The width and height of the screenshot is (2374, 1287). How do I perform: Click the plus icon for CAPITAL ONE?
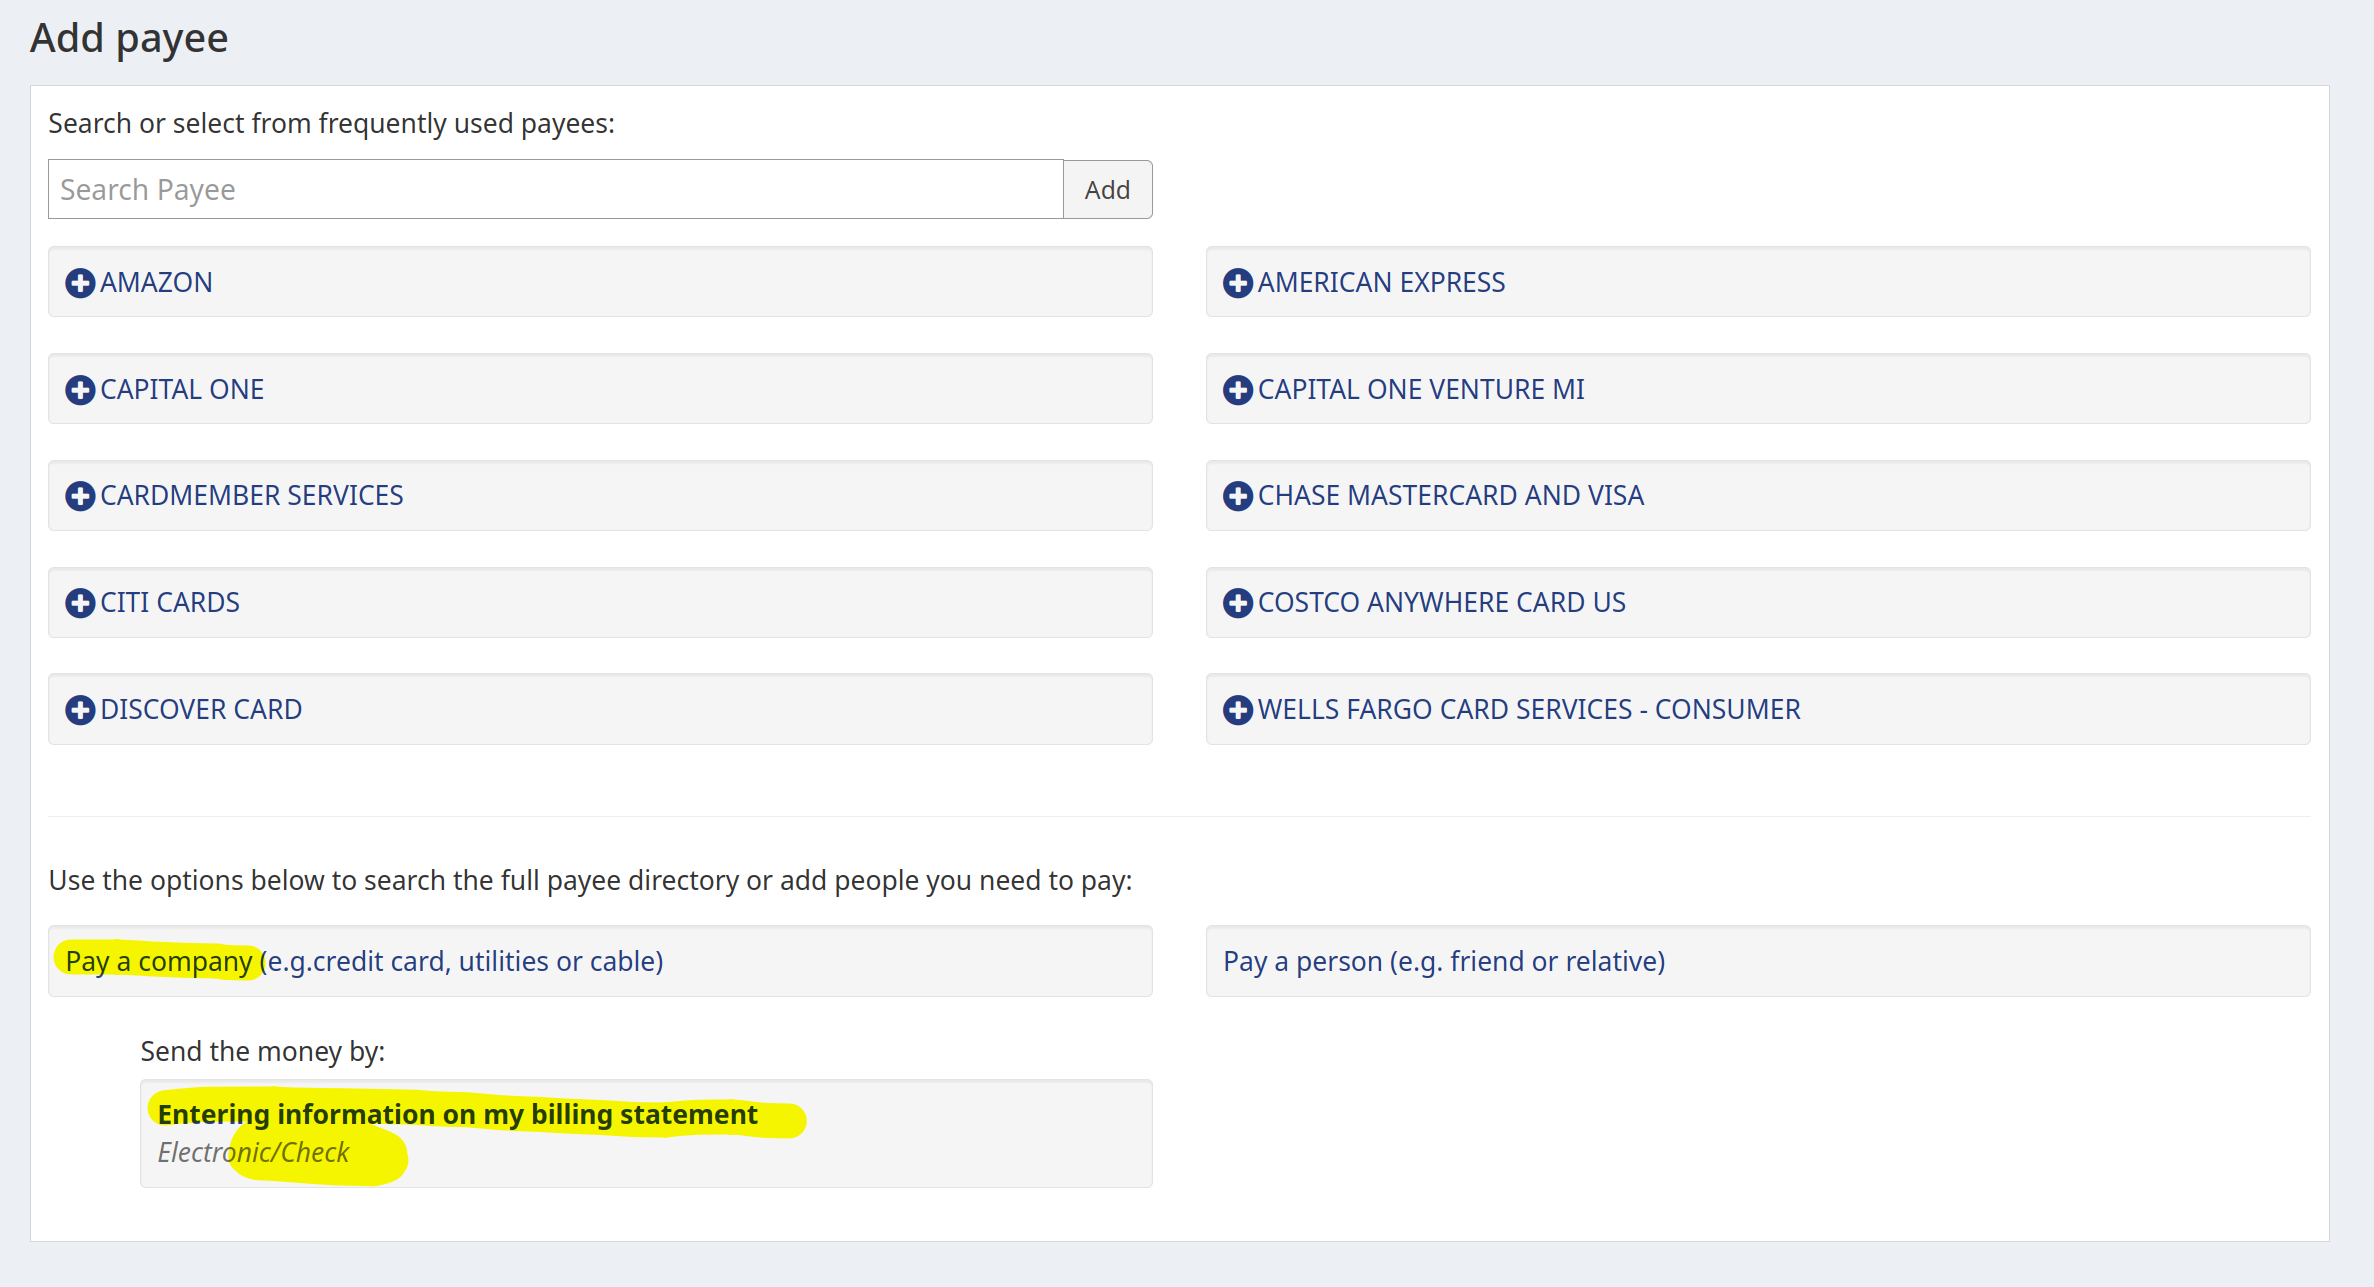[80, 390]
